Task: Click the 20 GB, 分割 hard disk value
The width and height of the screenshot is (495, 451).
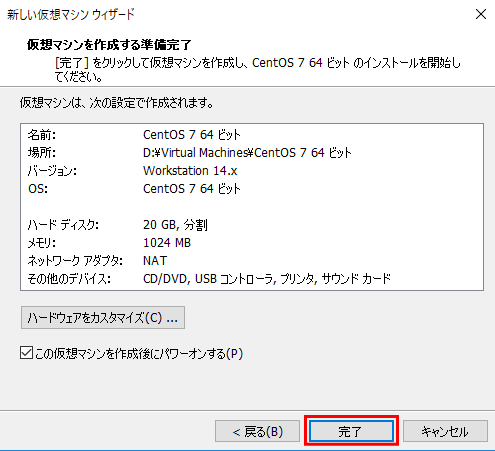Action: pos(175,225)
